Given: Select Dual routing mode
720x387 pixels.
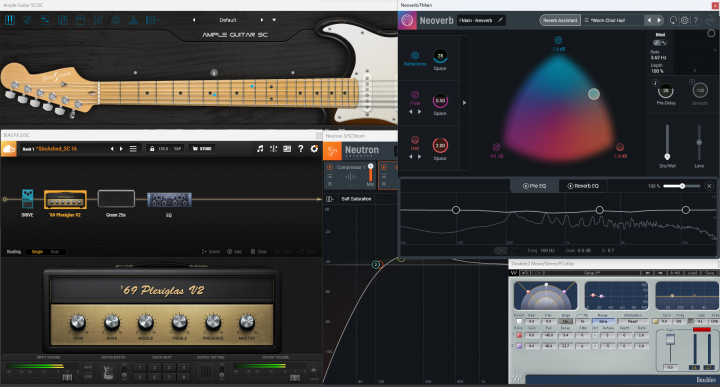Looking at the screenshot, I should point(55,252).
